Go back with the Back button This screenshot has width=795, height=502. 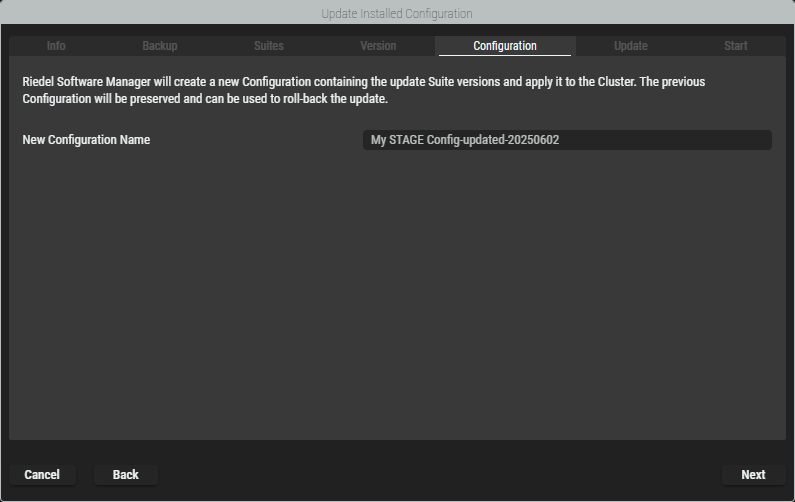tap(126, 475)
